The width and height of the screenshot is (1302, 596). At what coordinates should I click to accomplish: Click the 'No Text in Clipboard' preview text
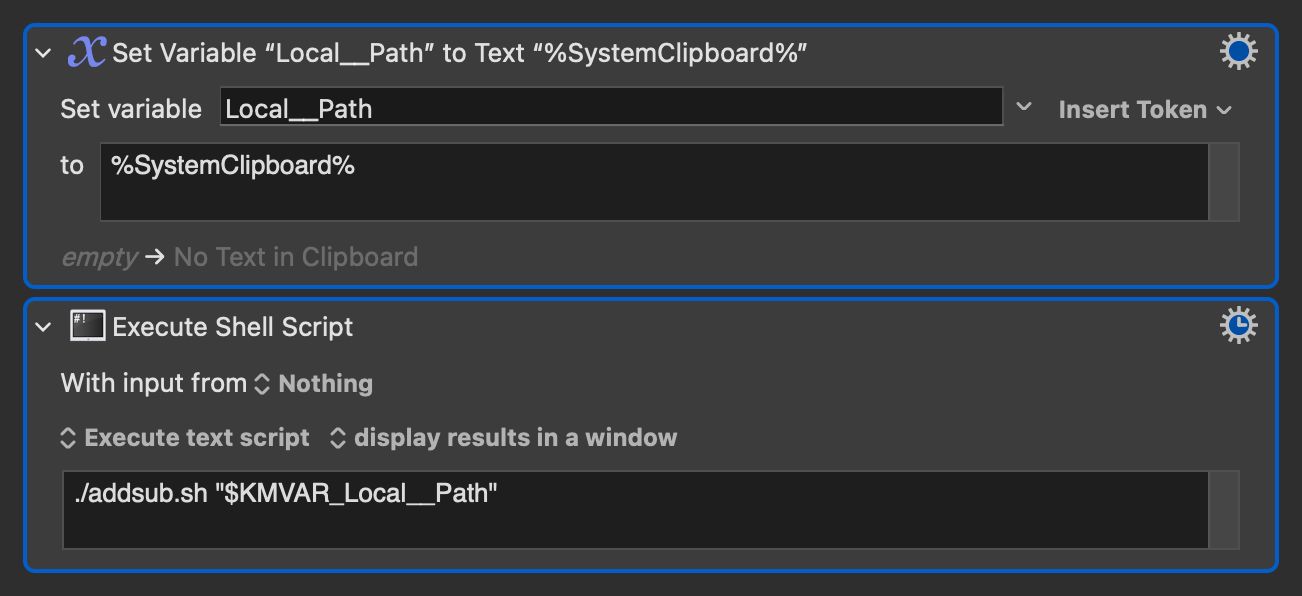point(296,257)
